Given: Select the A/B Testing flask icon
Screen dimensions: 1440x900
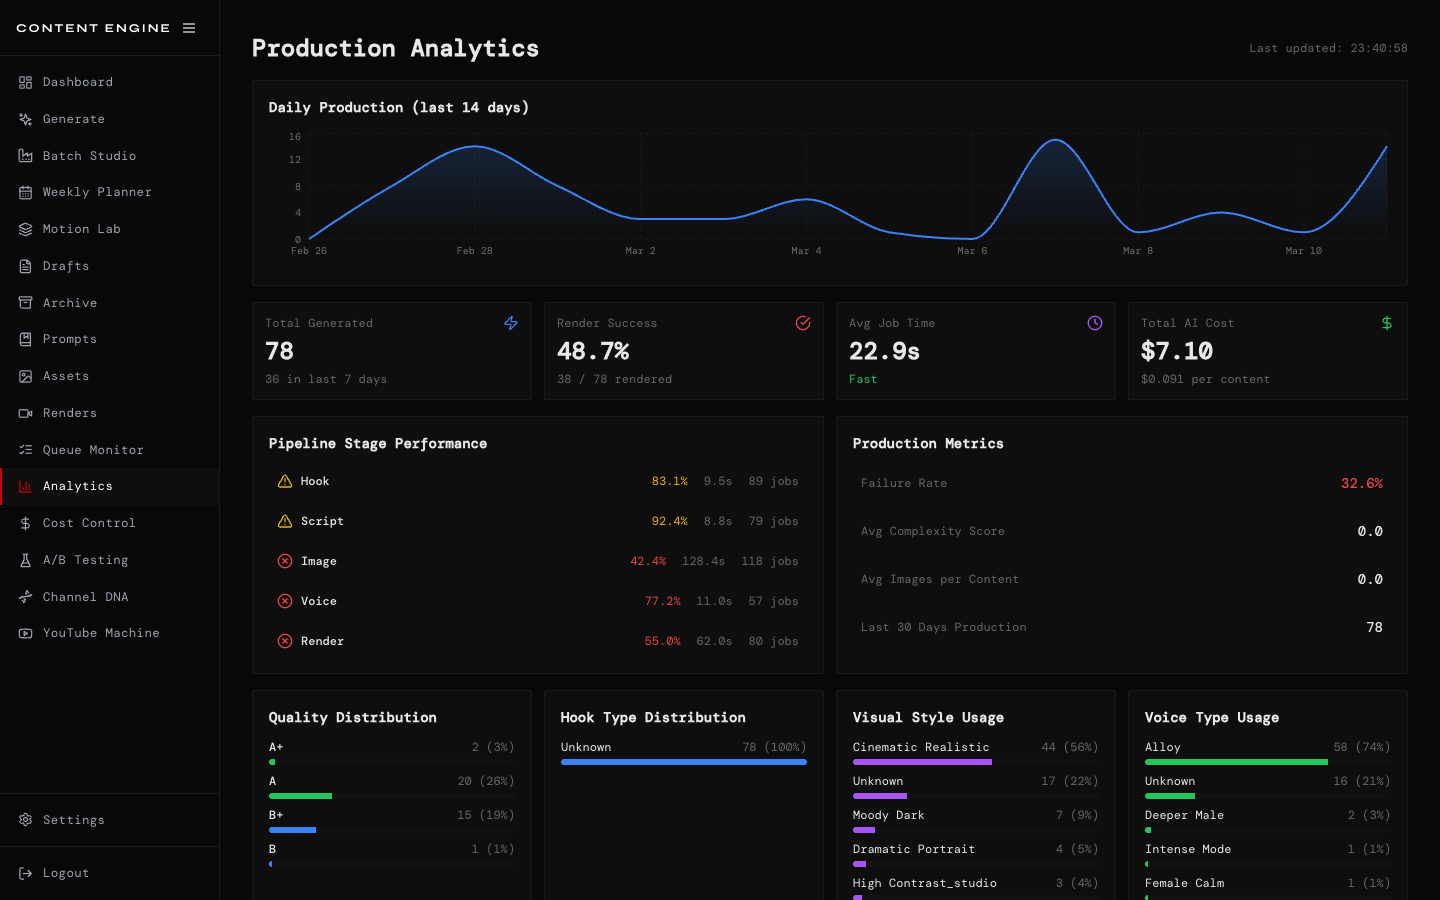Looking at the screenshot, I should pos(24,559).
